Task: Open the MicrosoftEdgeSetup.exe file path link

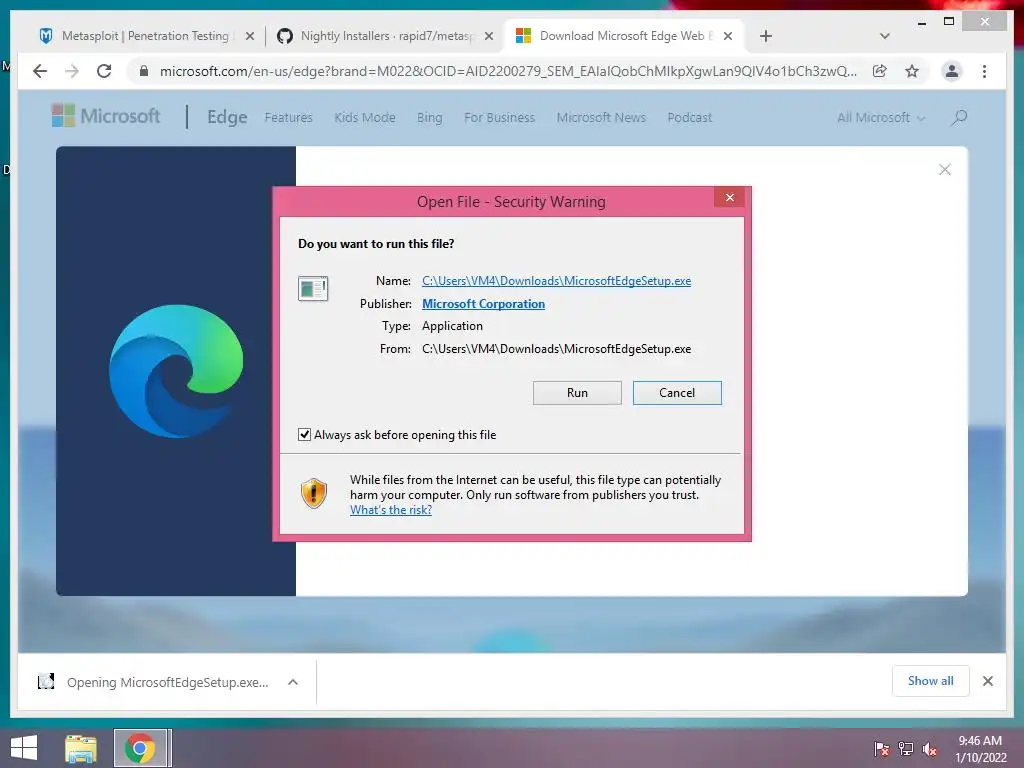Action: (x=556, y=281)
